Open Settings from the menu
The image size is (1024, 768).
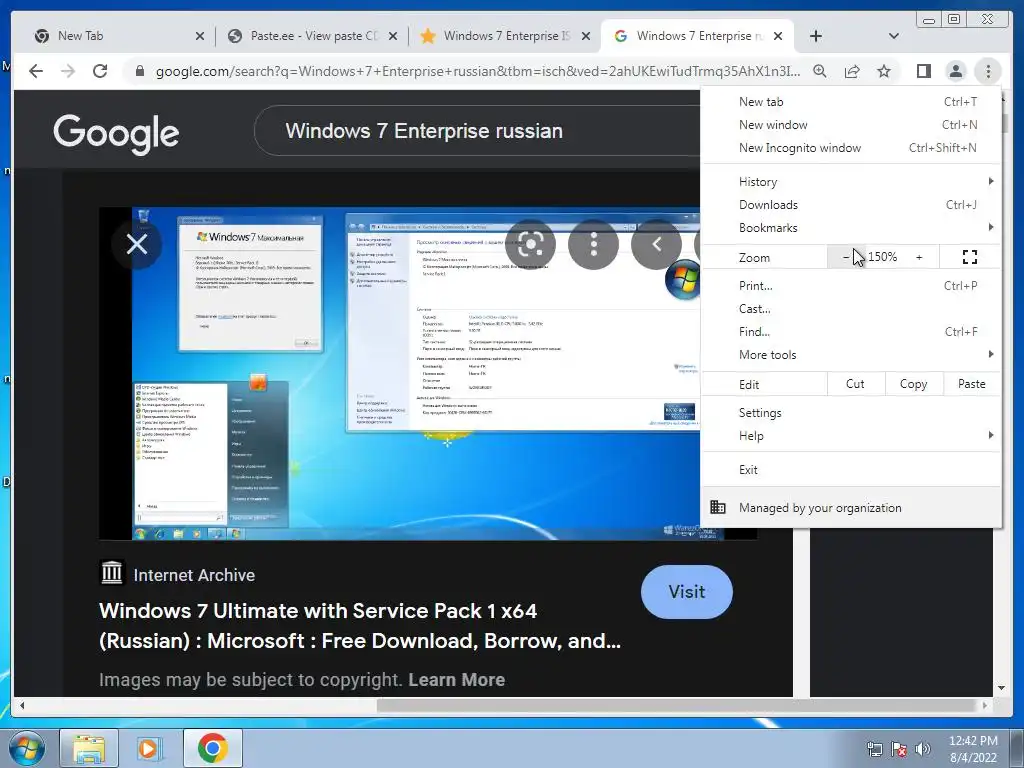pos(851,413)
